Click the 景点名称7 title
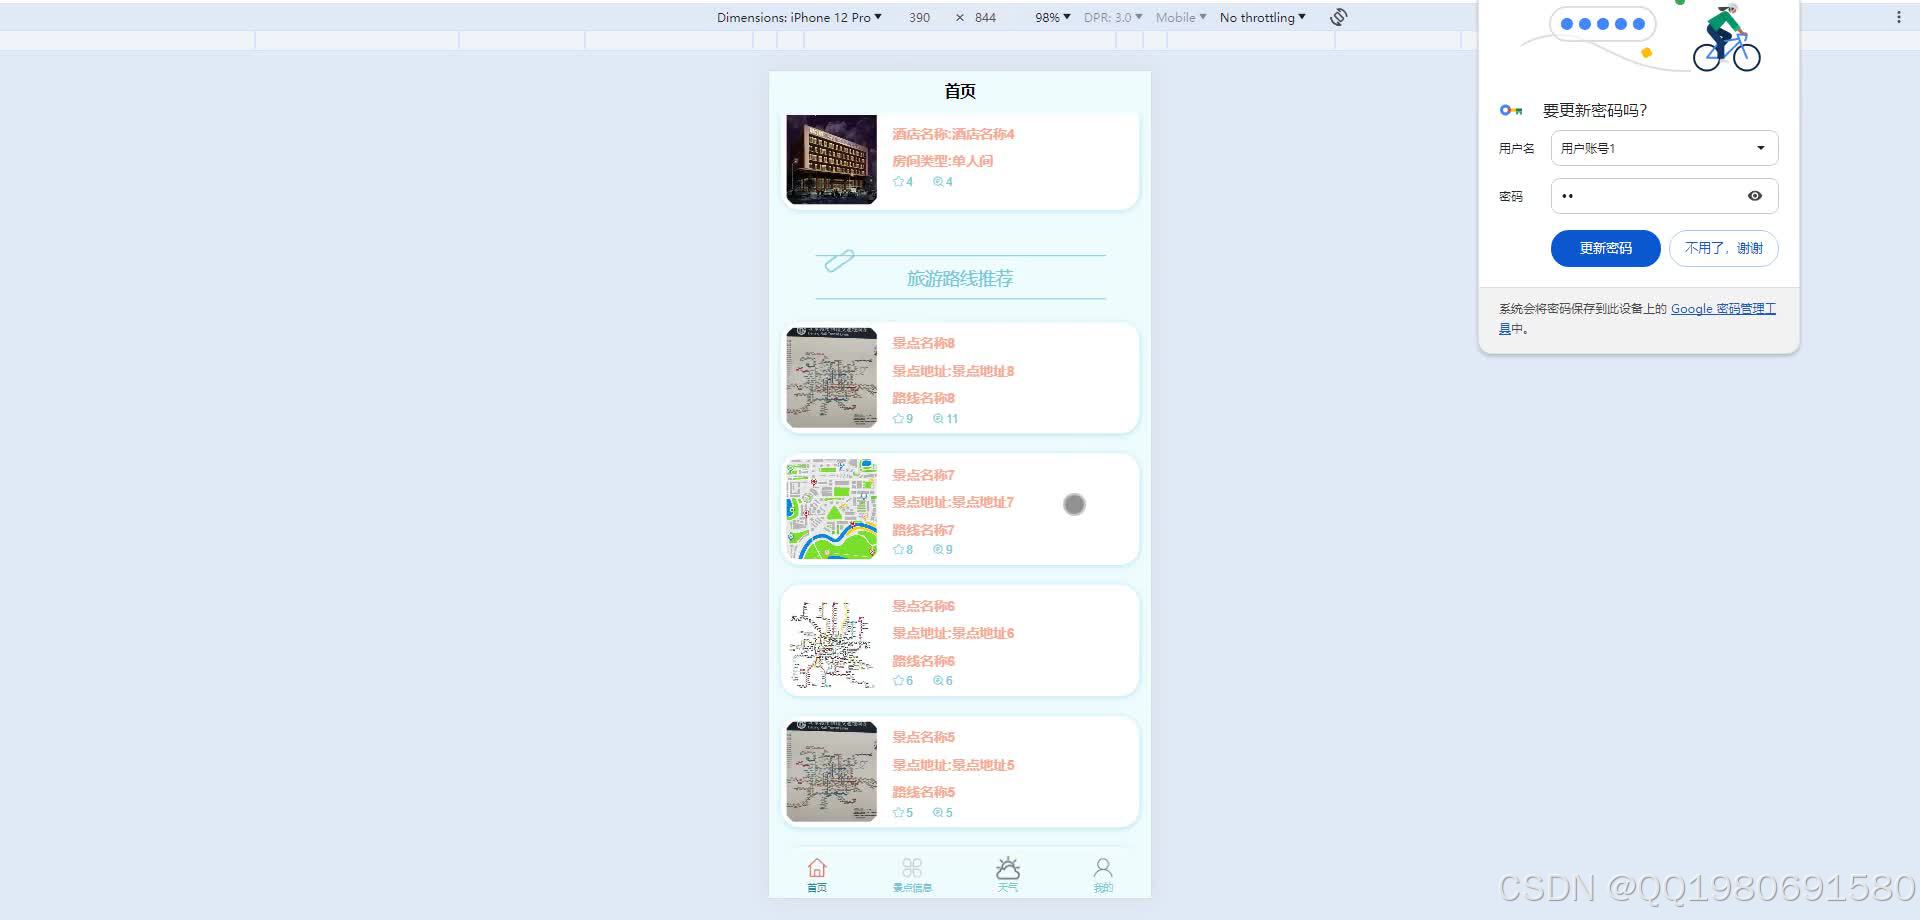 [923, 475]
